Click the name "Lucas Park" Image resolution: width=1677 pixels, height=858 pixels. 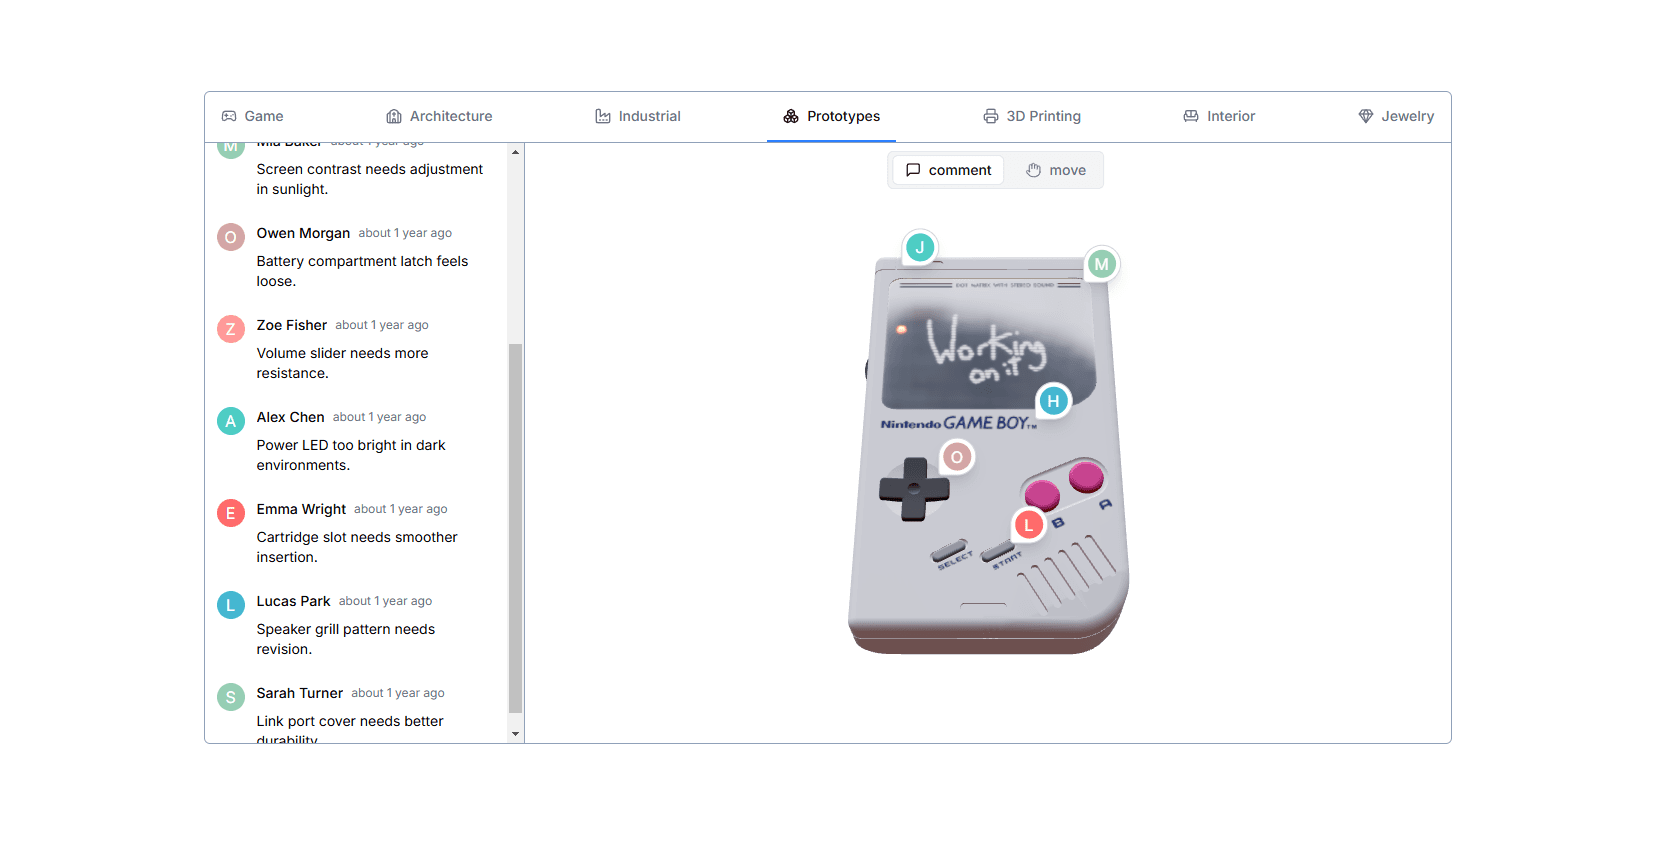click(293, 601)
